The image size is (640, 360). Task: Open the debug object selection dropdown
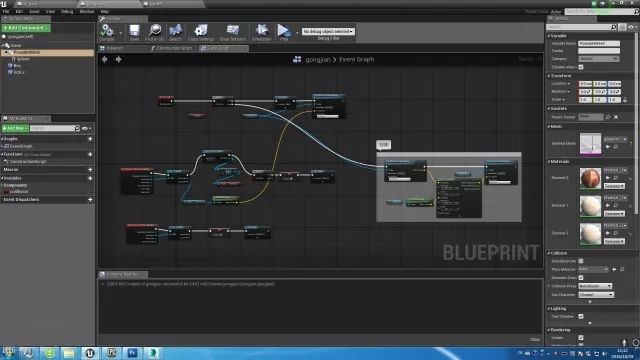[x=328, y=31]
